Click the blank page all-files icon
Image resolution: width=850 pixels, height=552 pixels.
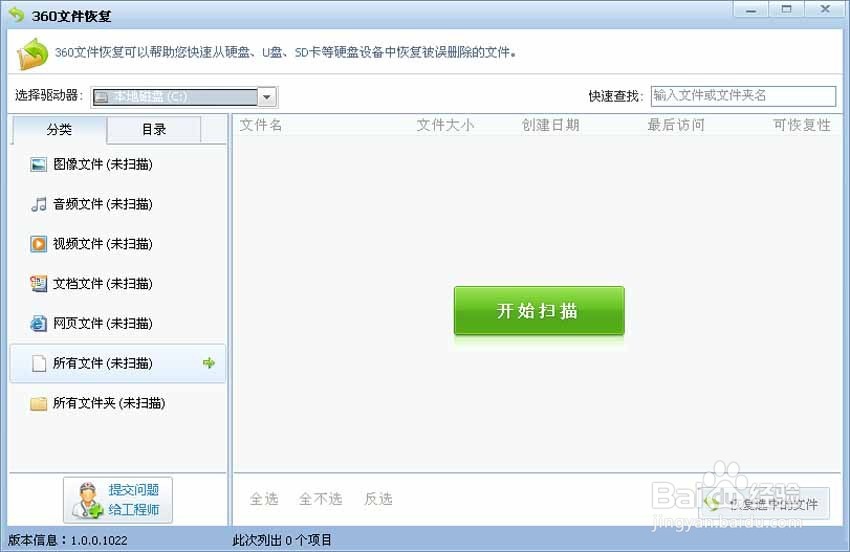[x=38, y=363]
